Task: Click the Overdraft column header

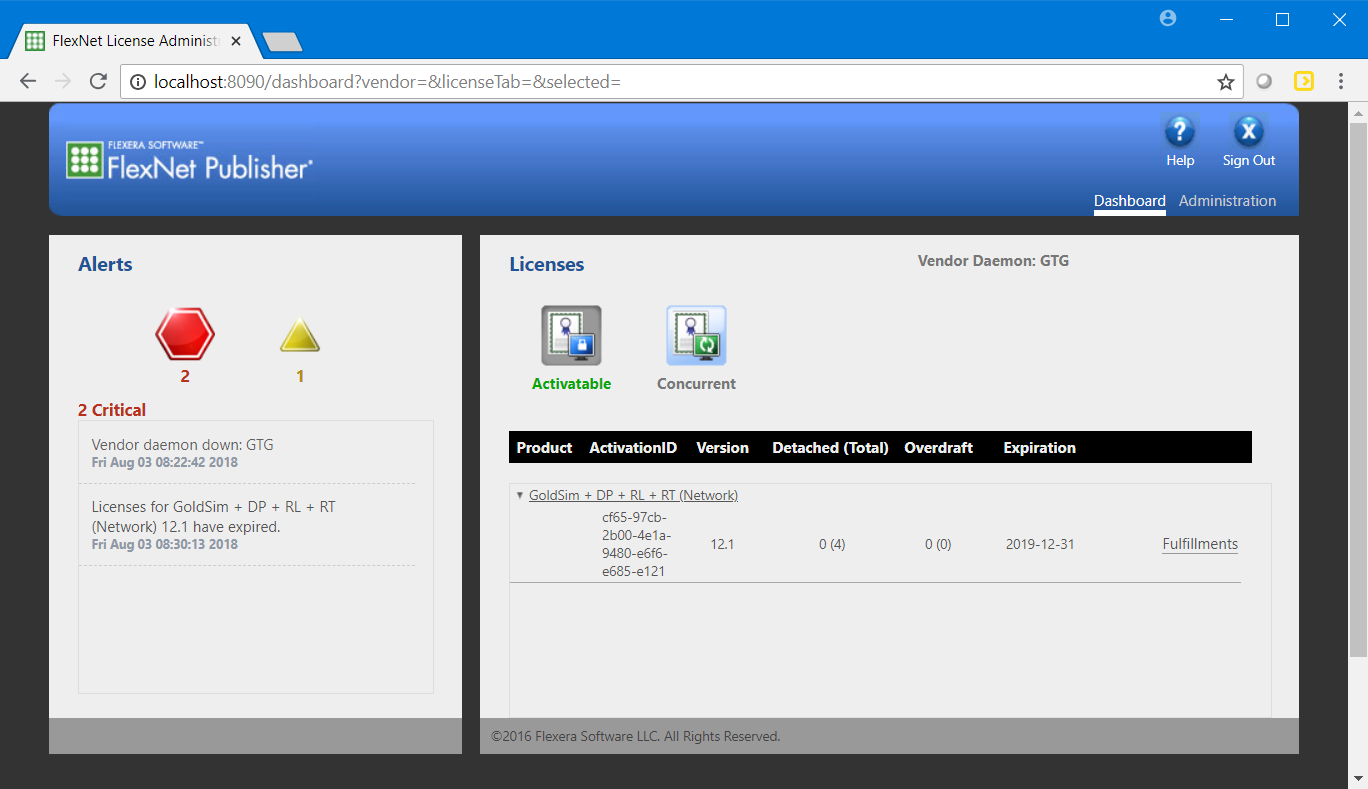Action: pos(938,448)
